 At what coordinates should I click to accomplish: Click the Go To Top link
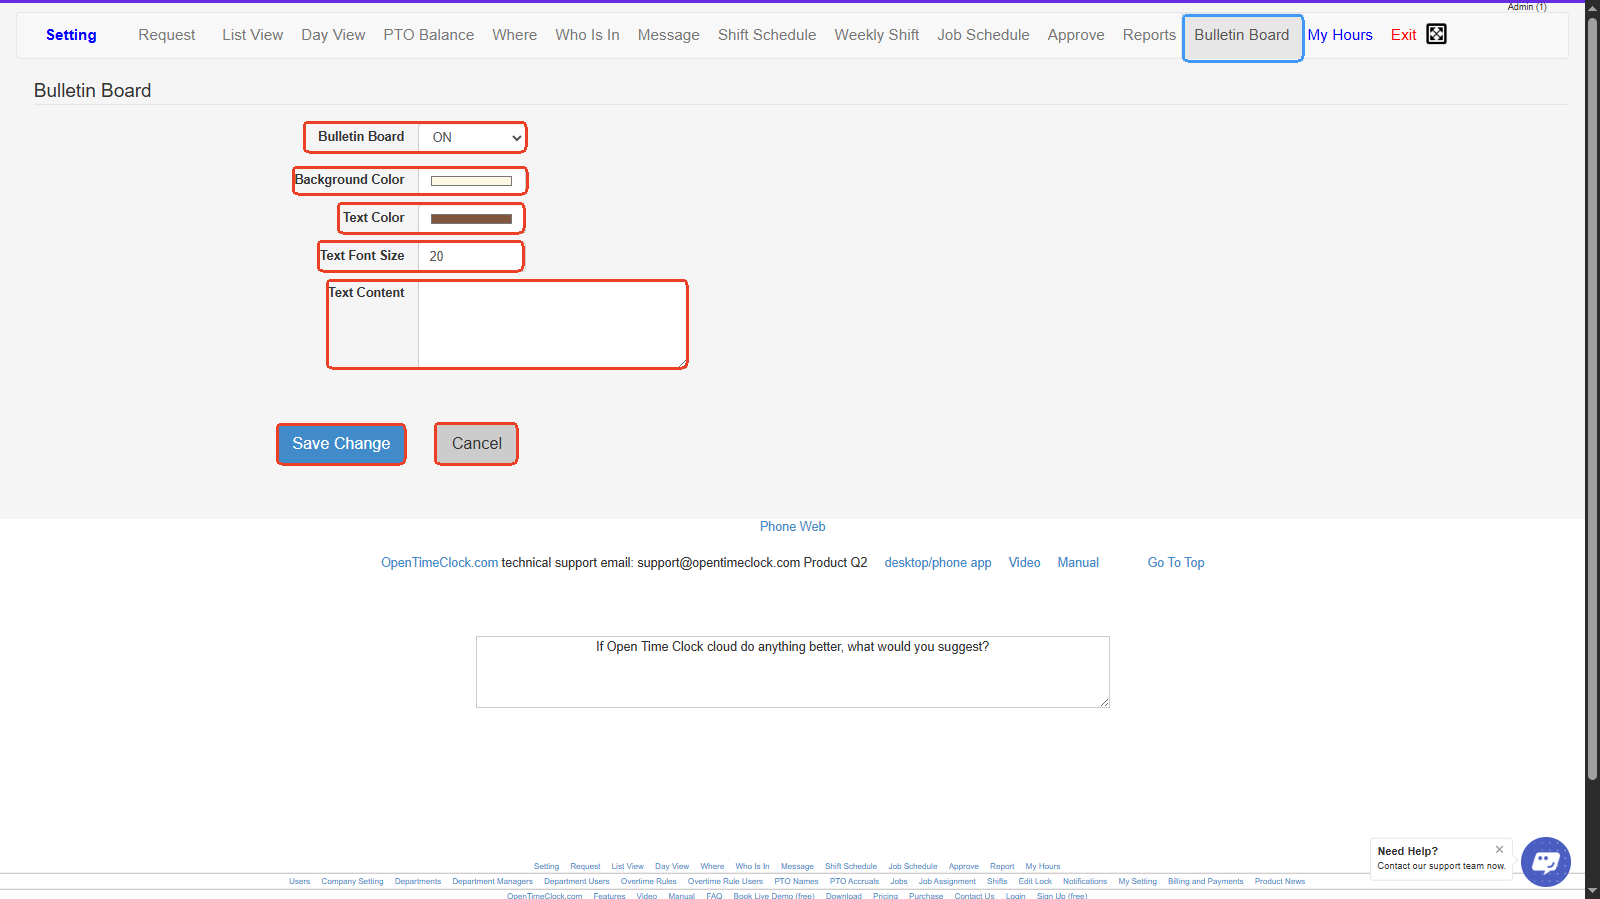(1175, 563)
